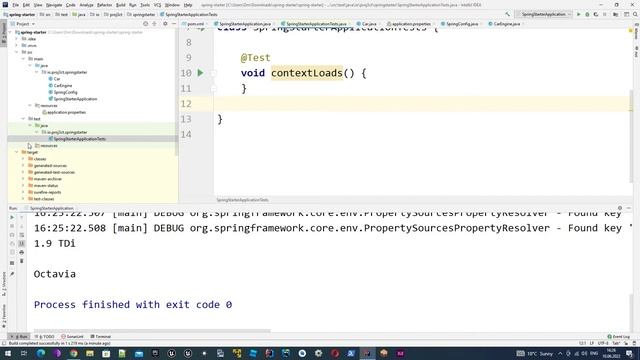Expand the classes folder under target
This screenshot has width=640, height=360.
[x=23, y=159]
